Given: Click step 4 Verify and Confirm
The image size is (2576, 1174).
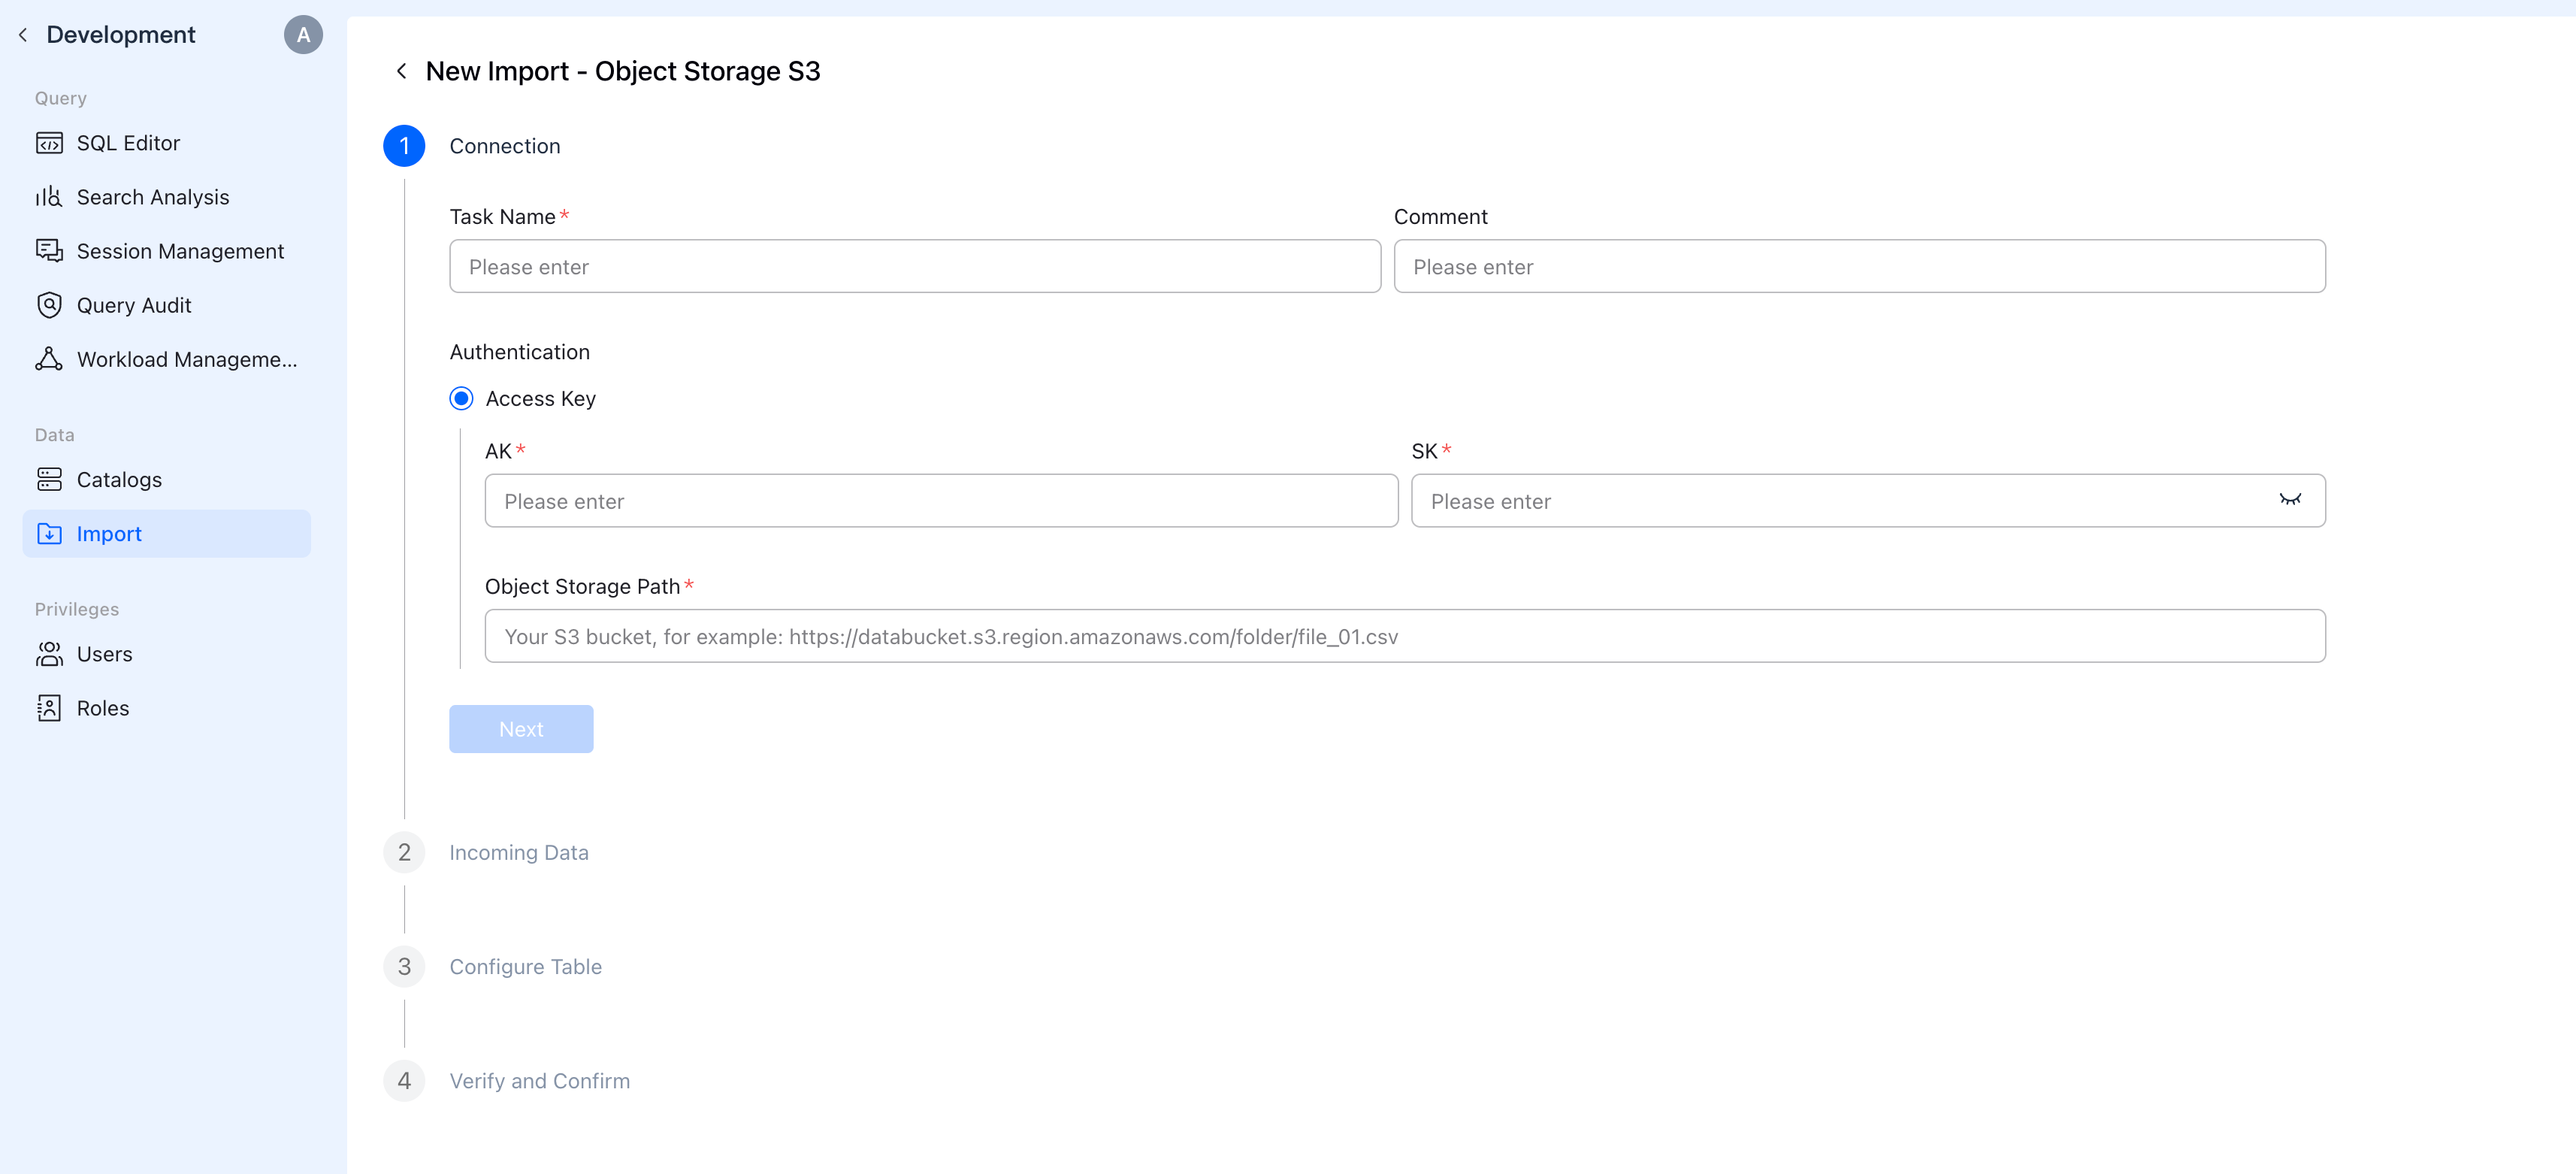Looking at the screenshot, I should pyautogui.click(x=539, y=1081).
